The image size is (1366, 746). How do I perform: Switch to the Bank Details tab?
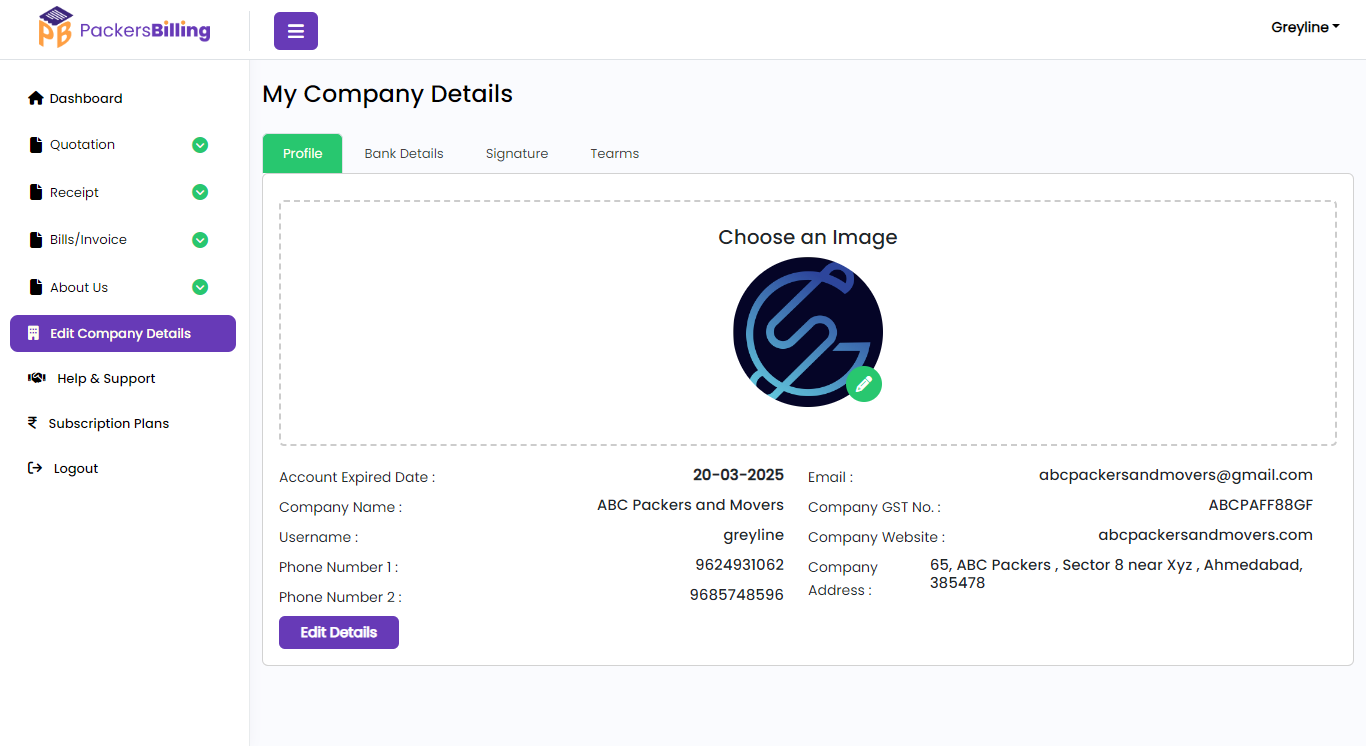(x=404, y=154)
